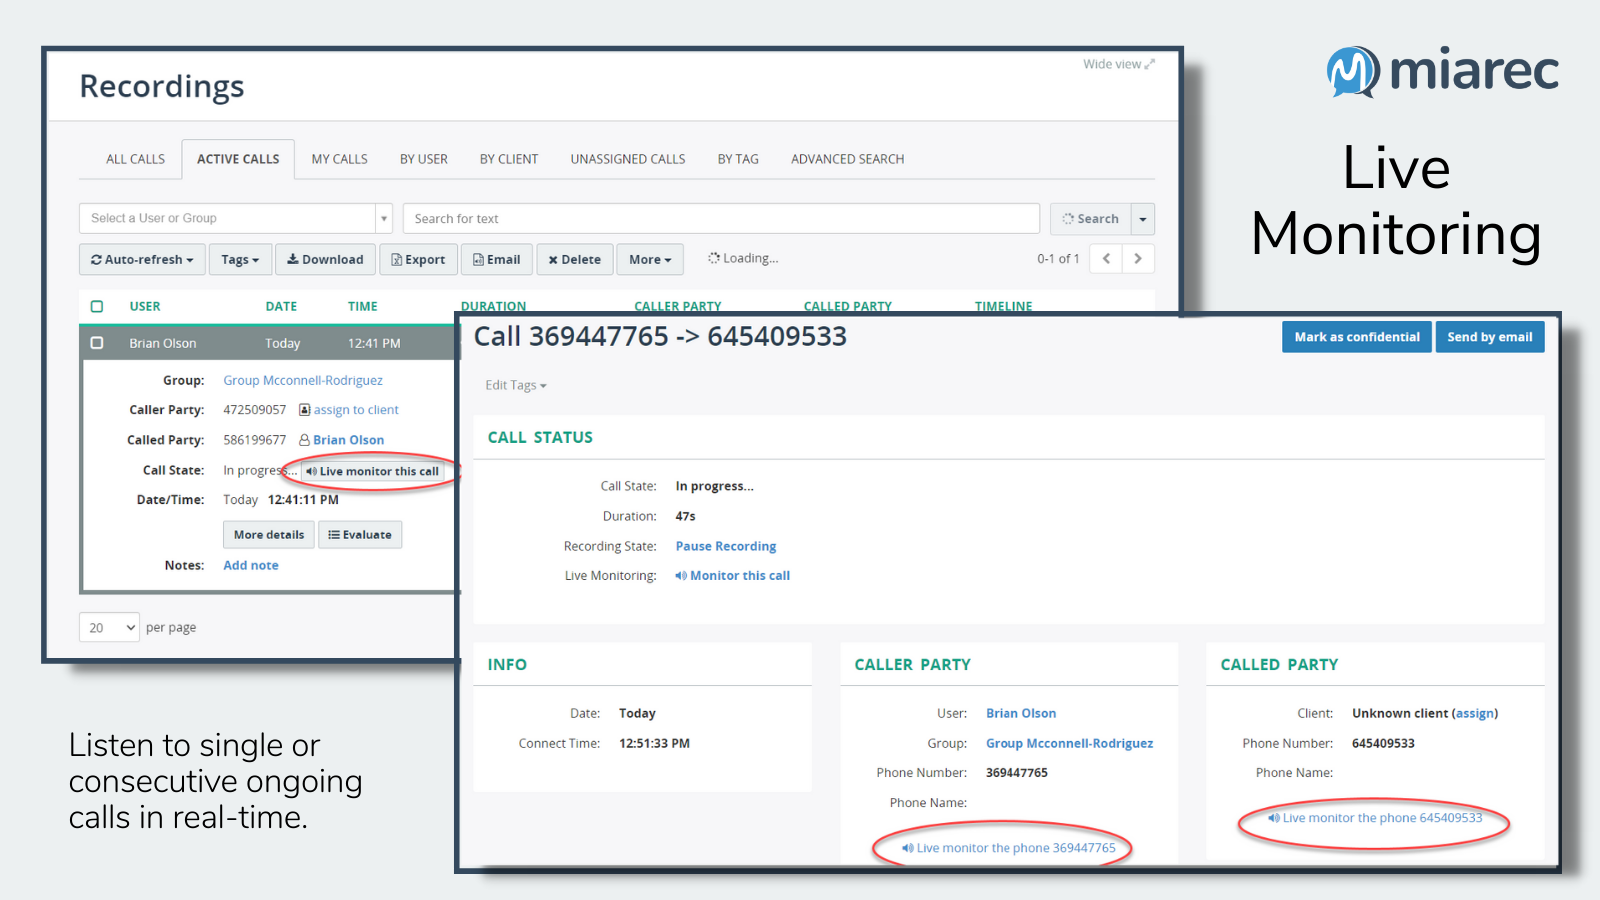The width and height of the screenshot is (1600, 900).
Task: Click inside the Search for text field
Action: pos(720,218)
